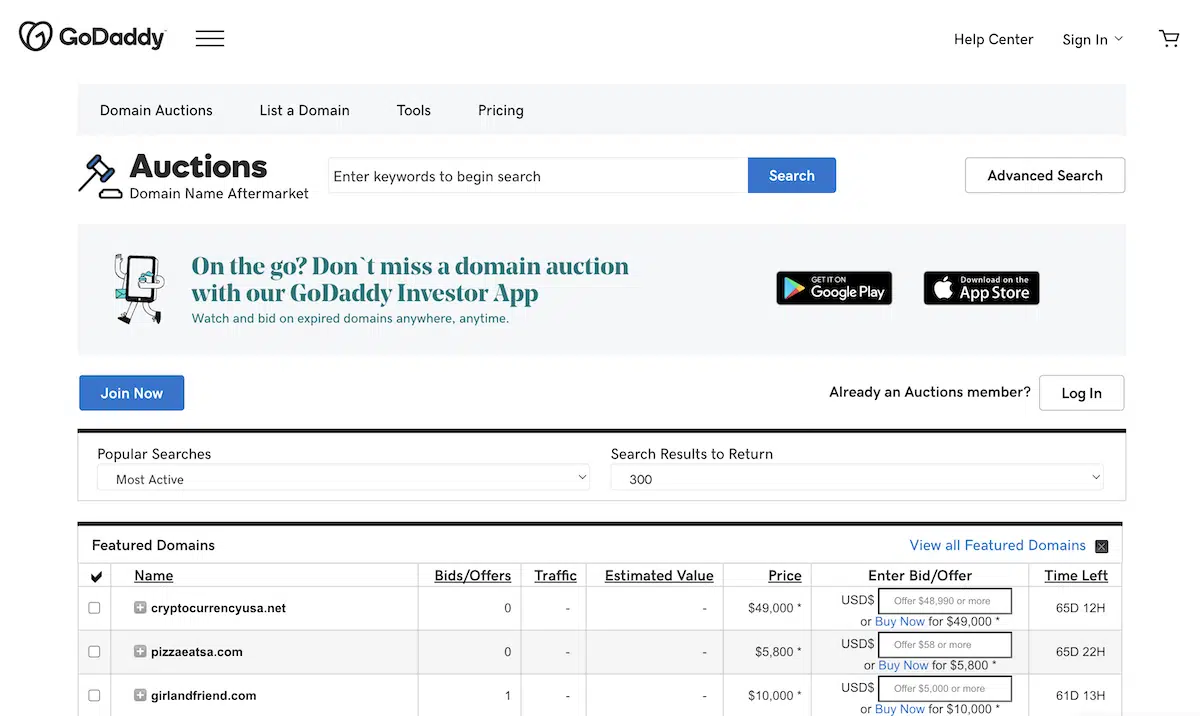
Task: Open the Domain Auctions tab
Action: click(x=156, y=110)
